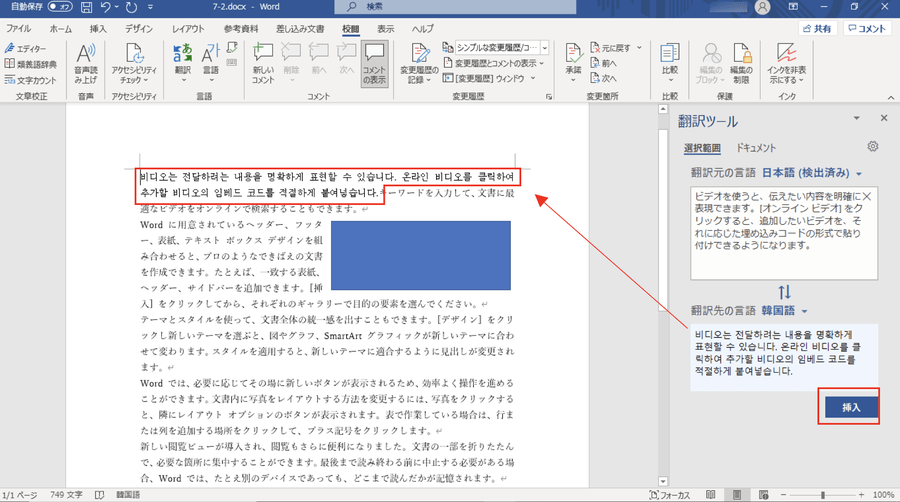
Task: Open Quick Access Toolbar customize arrow
Action: click(x=150, y=7)
